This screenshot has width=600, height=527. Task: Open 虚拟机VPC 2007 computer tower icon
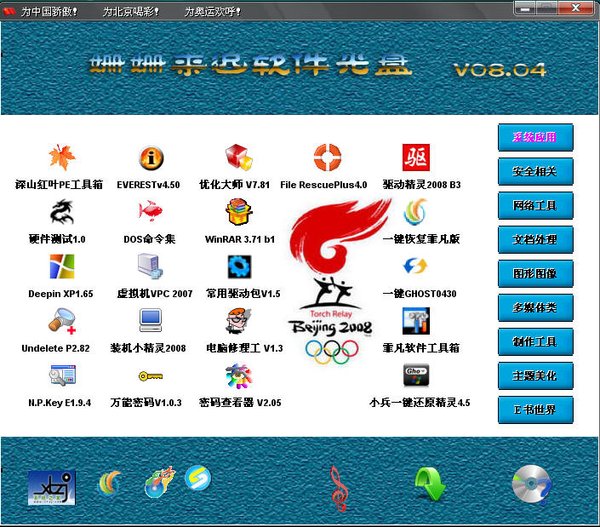click(150, 266)
